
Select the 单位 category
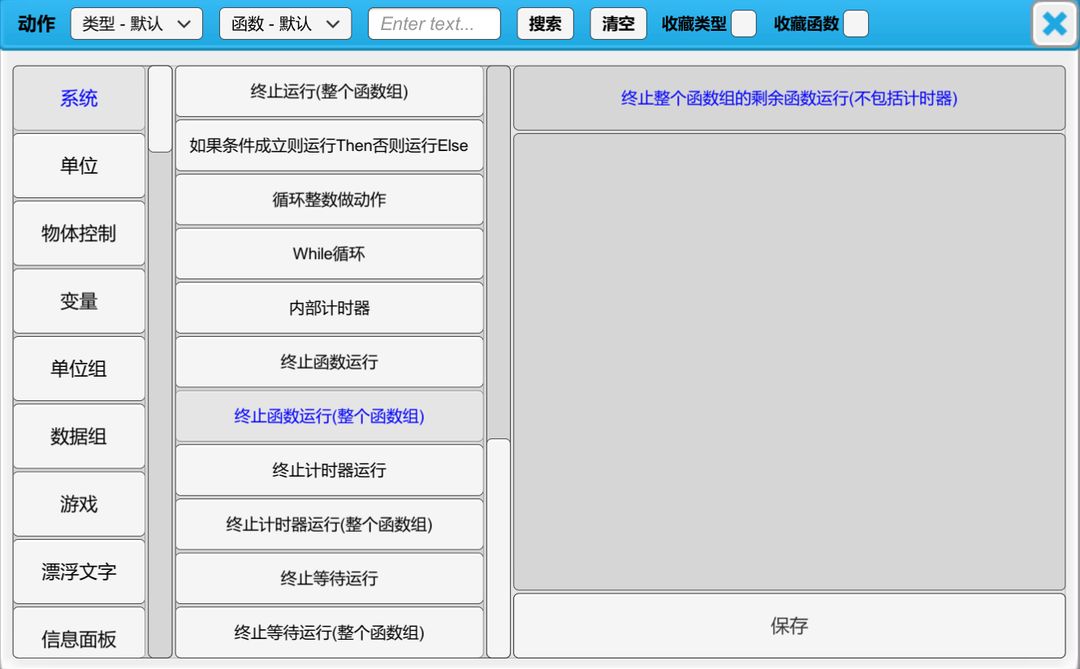79,165
